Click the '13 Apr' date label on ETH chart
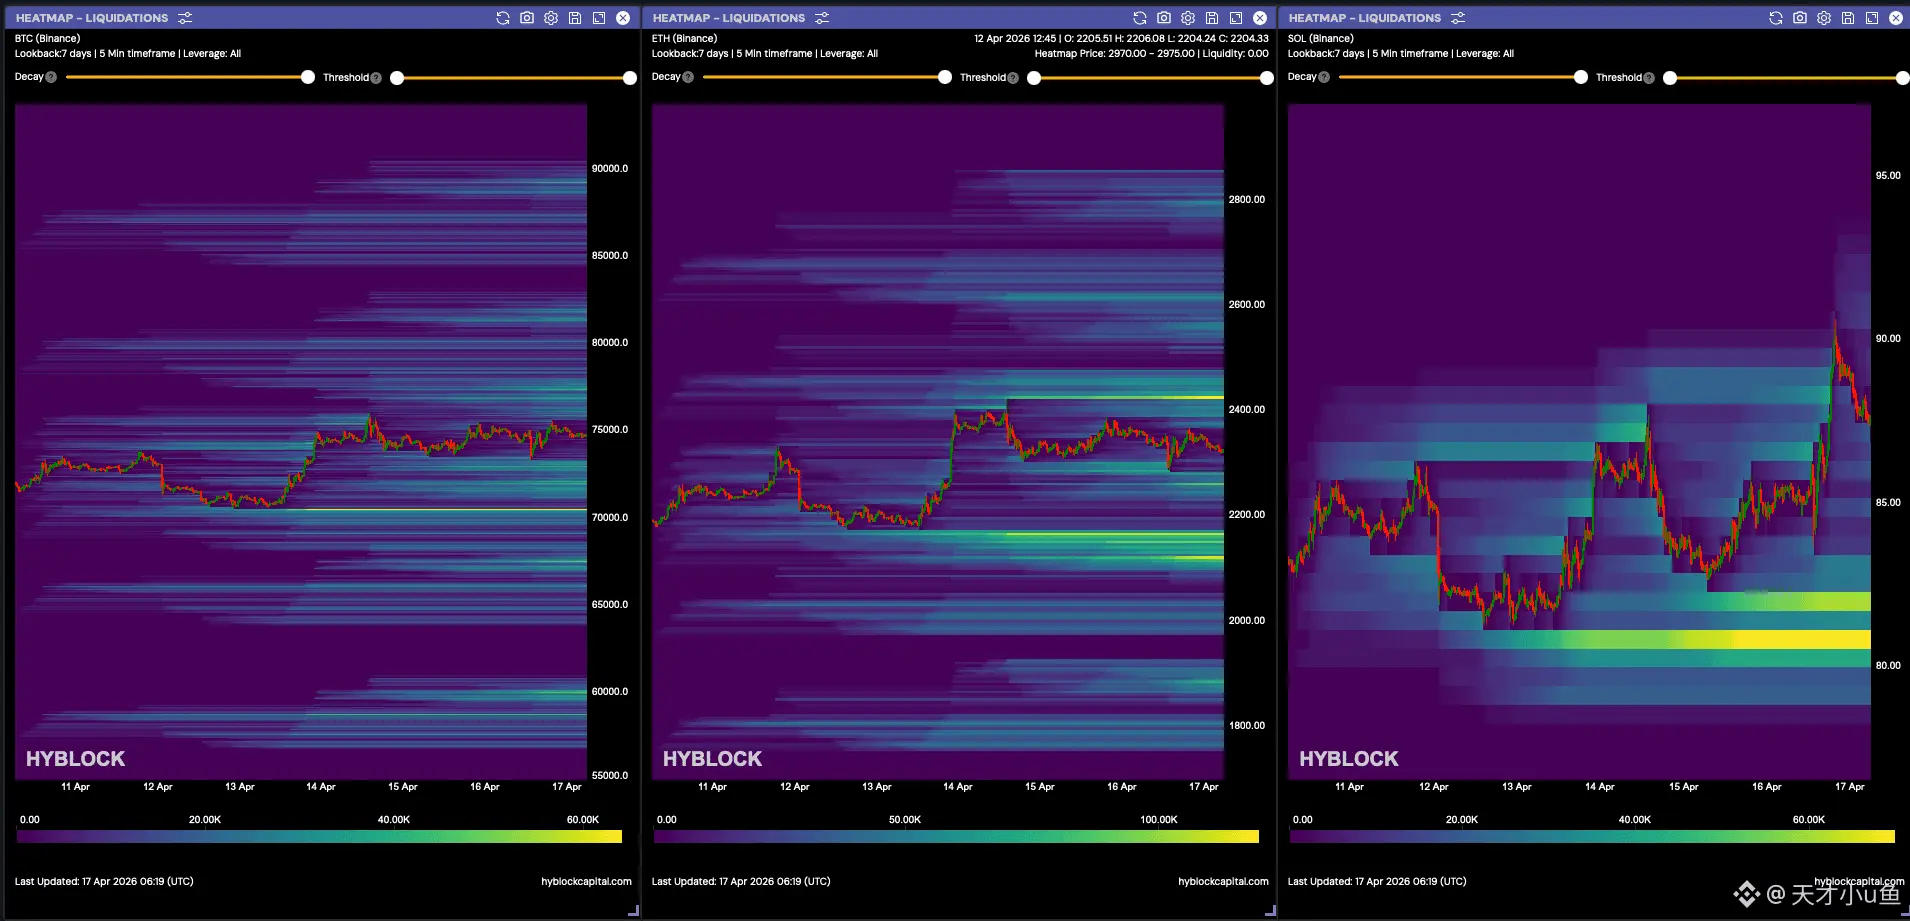Image resolution: width=1910 pixels, height=921 pixels. [x=877, y=787]
